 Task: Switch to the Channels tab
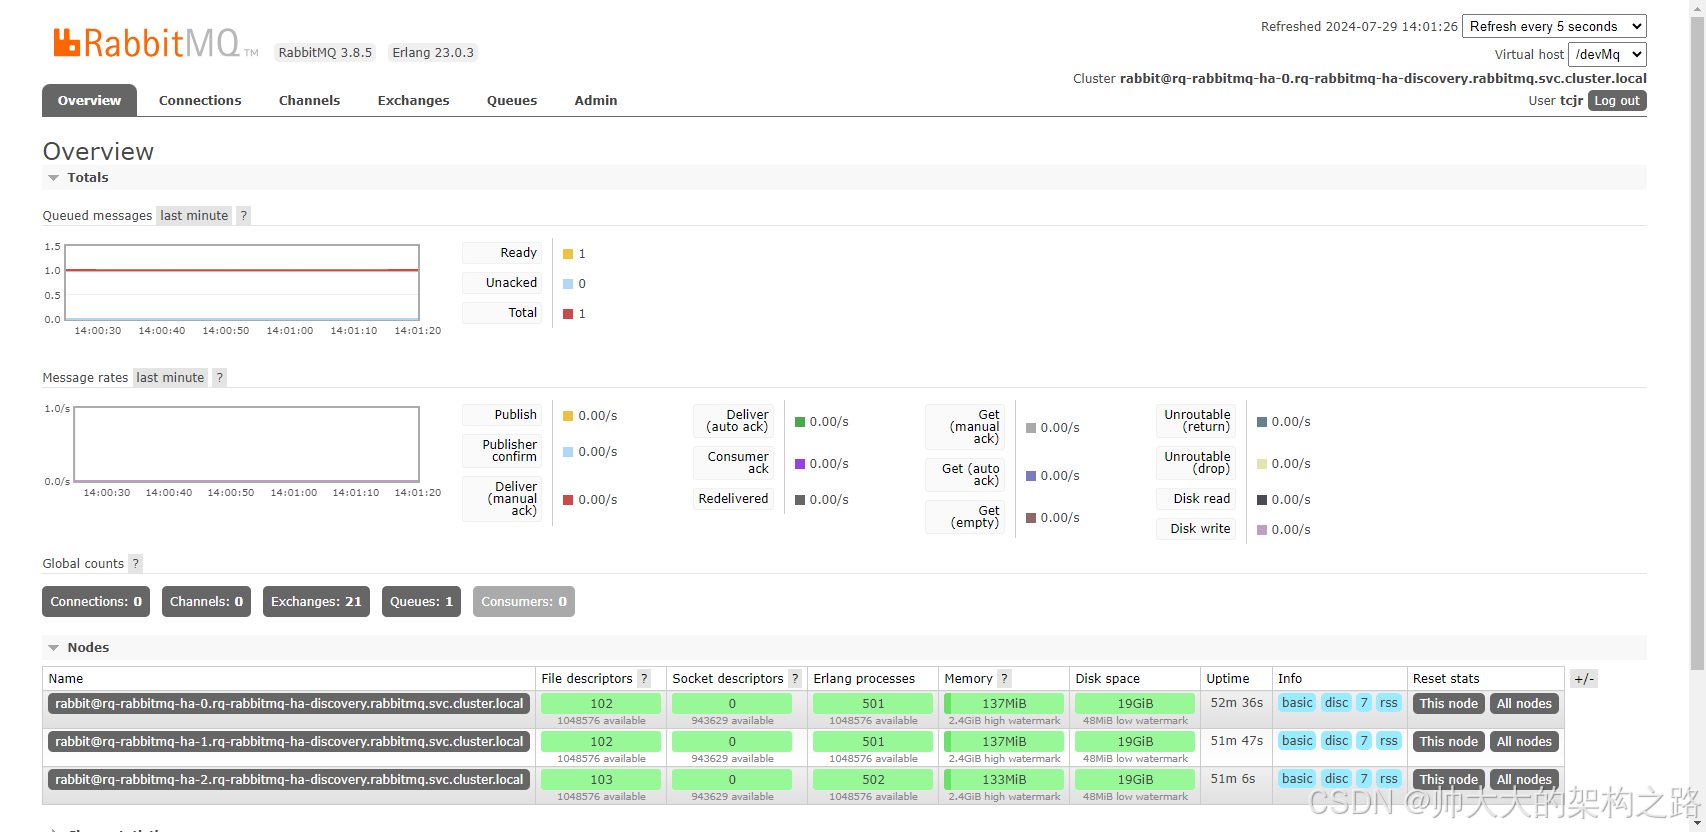309,100
